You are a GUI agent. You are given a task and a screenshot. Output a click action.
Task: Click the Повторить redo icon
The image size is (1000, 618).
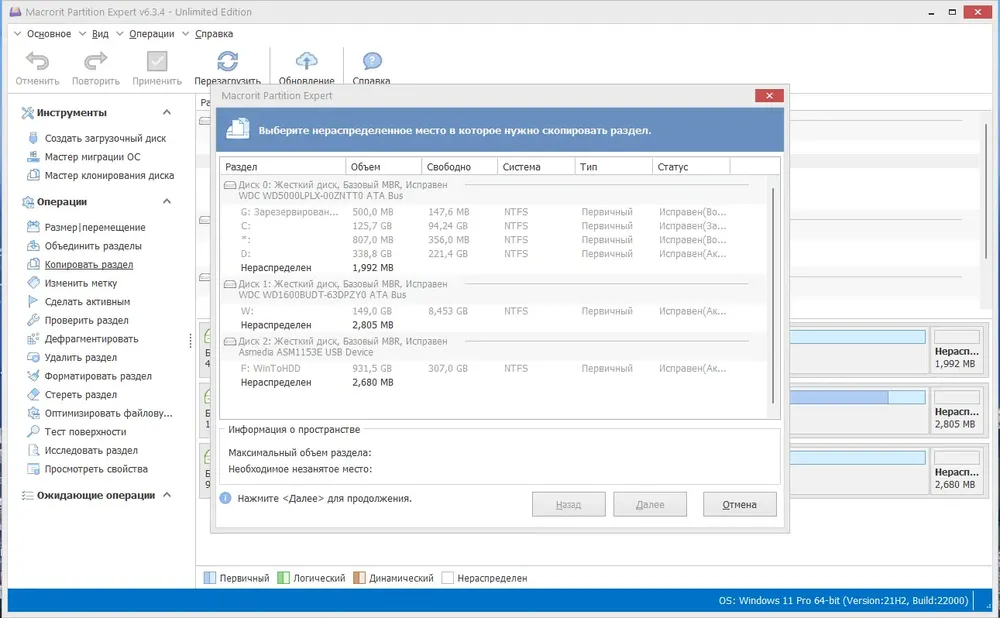[96, 61]
